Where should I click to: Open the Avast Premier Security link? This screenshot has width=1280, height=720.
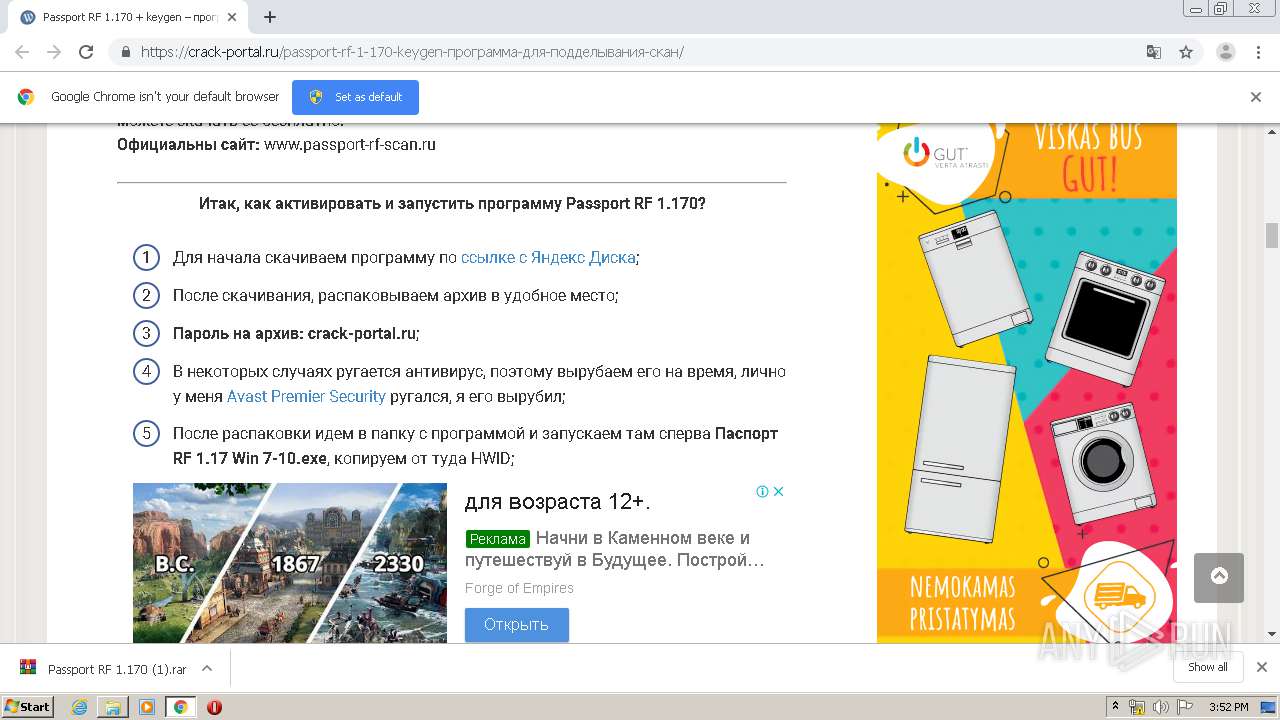coord(306,396)
